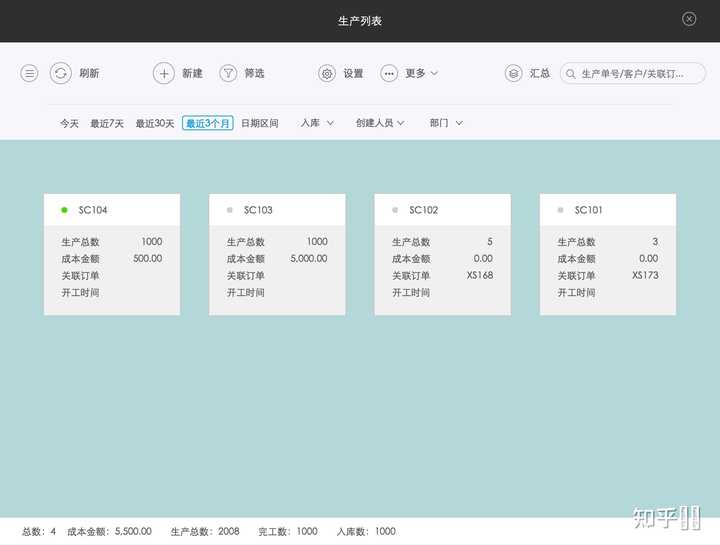Viewport: 720px width, 545px height.
Task: Focus the 生产单号/客户/关联订 search field
Action: [x=633, y=73]
